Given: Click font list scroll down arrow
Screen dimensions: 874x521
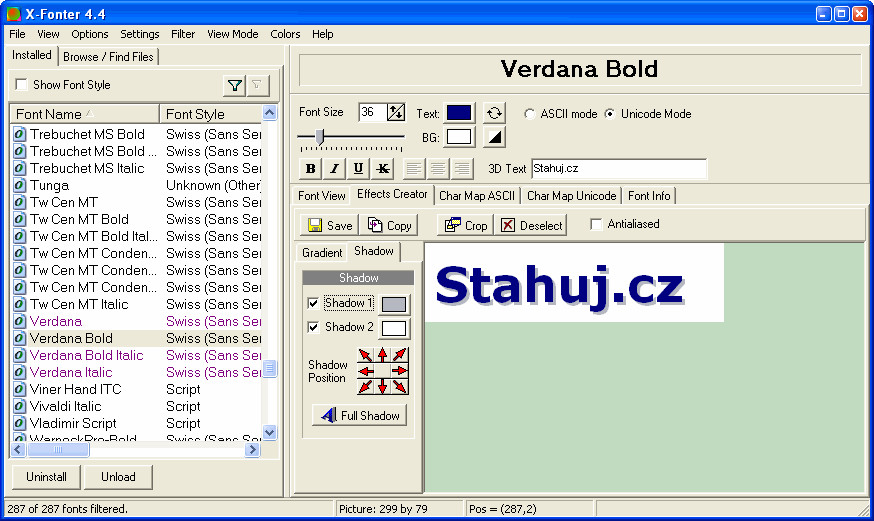Looking at the screenshot, I should tap(269, 432).
